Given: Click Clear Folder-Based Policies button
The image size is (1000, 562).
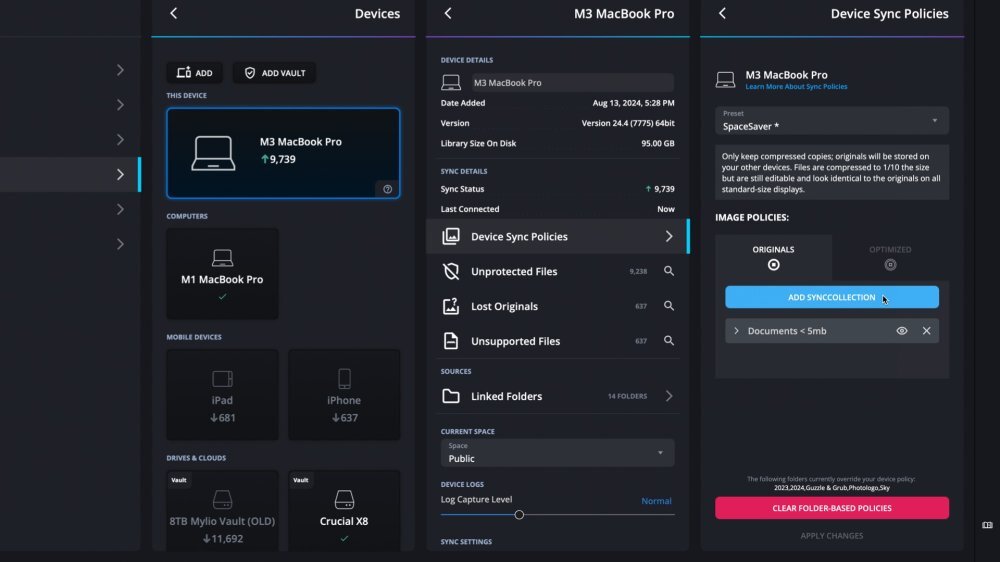Looking at the screenshot, I should [832, 508].
